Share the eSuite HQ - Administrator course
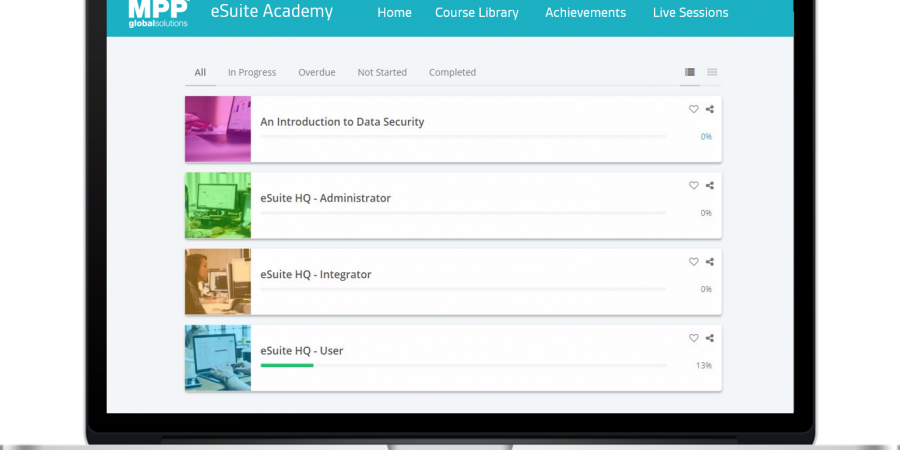This screenshot has width=900, height=450. pos(710,185)
